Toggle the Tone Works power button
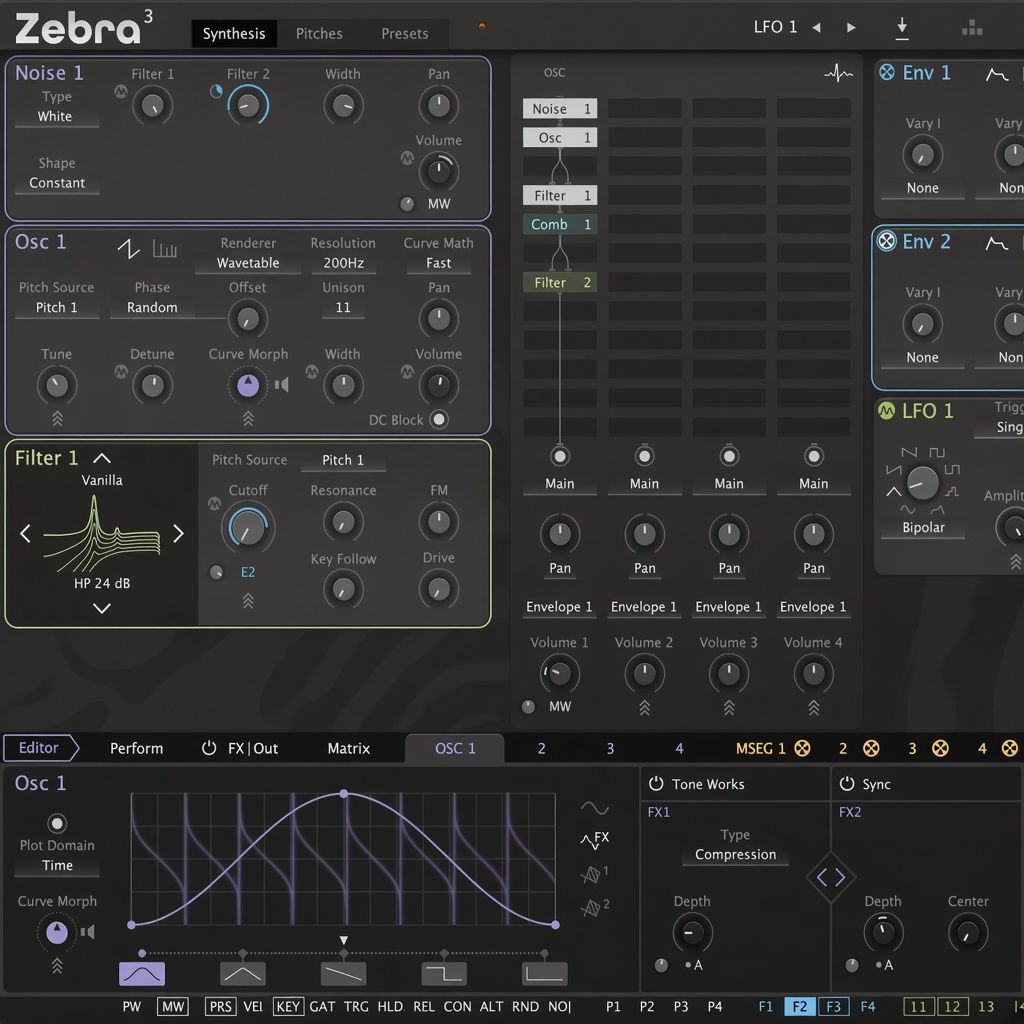Viewport: 1024px width, 1024px height. (x=656, y=784)
